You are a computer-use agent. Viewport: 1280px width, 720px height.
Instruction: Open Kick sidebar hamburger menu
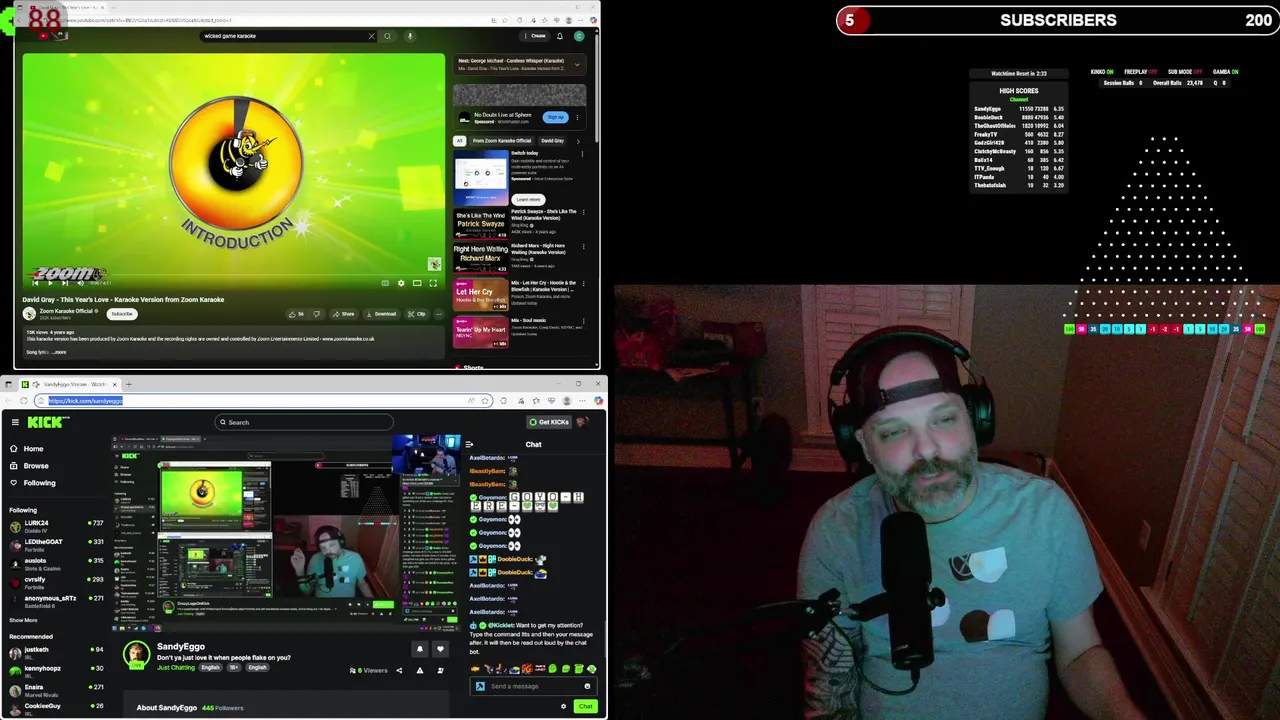(15, 422)
